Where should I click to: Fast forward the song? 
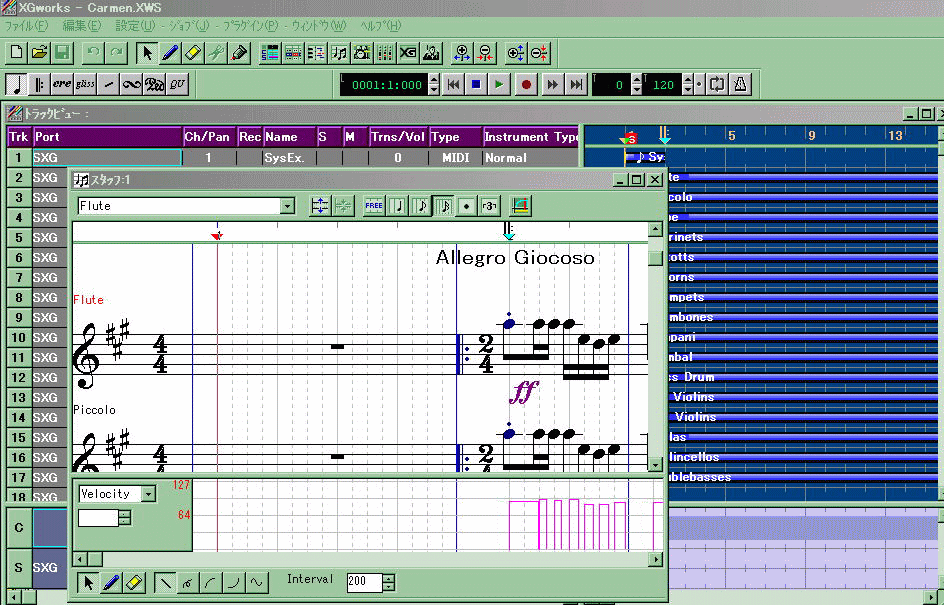553,85
